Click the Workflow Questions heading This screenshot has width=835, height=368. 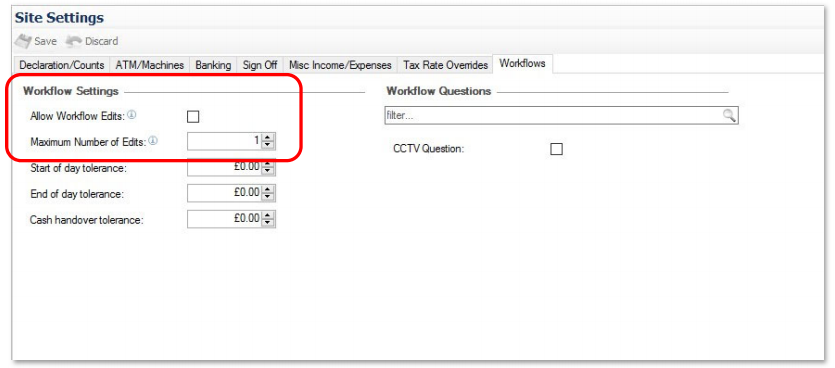coord(439,91)
